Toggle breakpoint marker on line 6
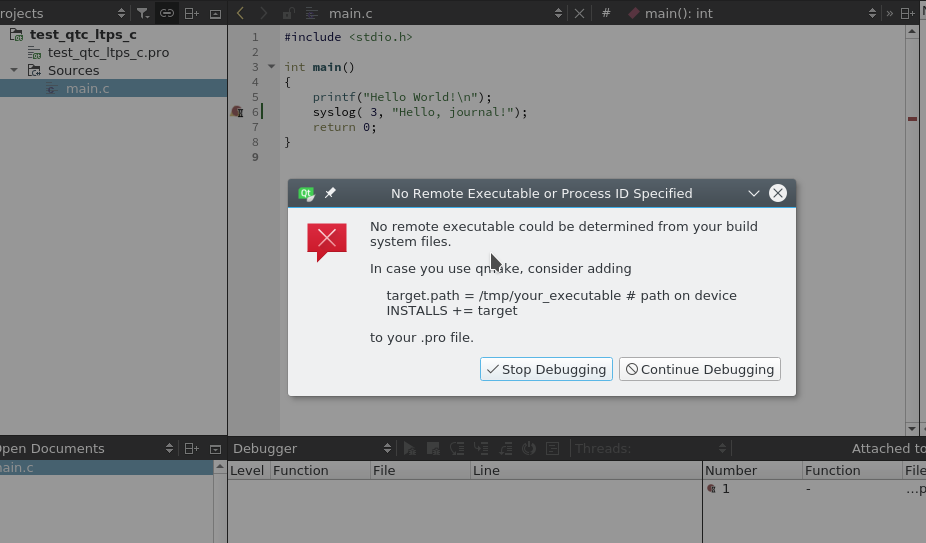The height and width of the screenshot is (543, 926). click(x=237, y=112)
